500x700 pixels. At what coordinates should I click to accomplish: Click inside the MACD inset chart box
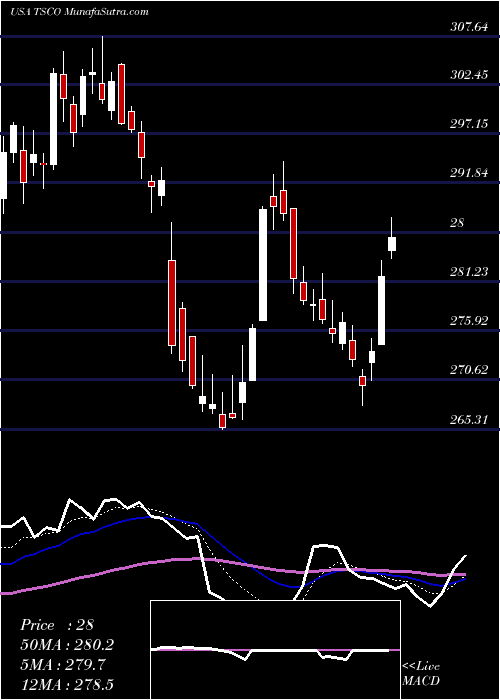point(275,650)
